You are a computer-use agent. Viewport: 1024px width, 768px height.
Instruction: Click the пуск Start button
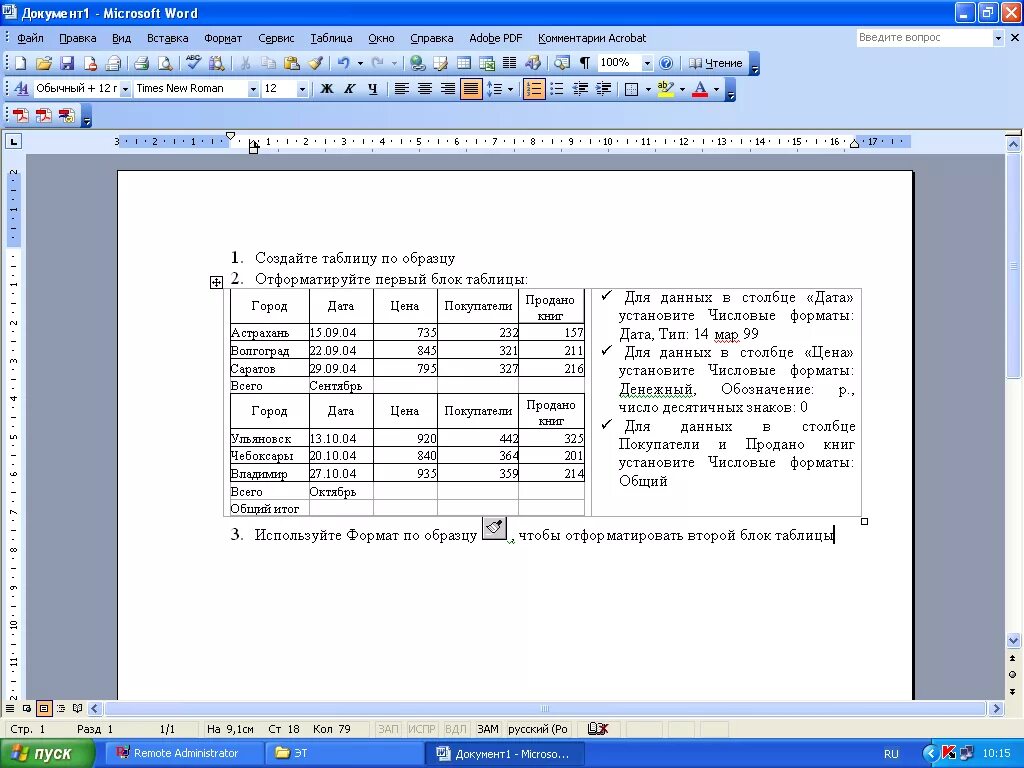click(x=46, y=753)
